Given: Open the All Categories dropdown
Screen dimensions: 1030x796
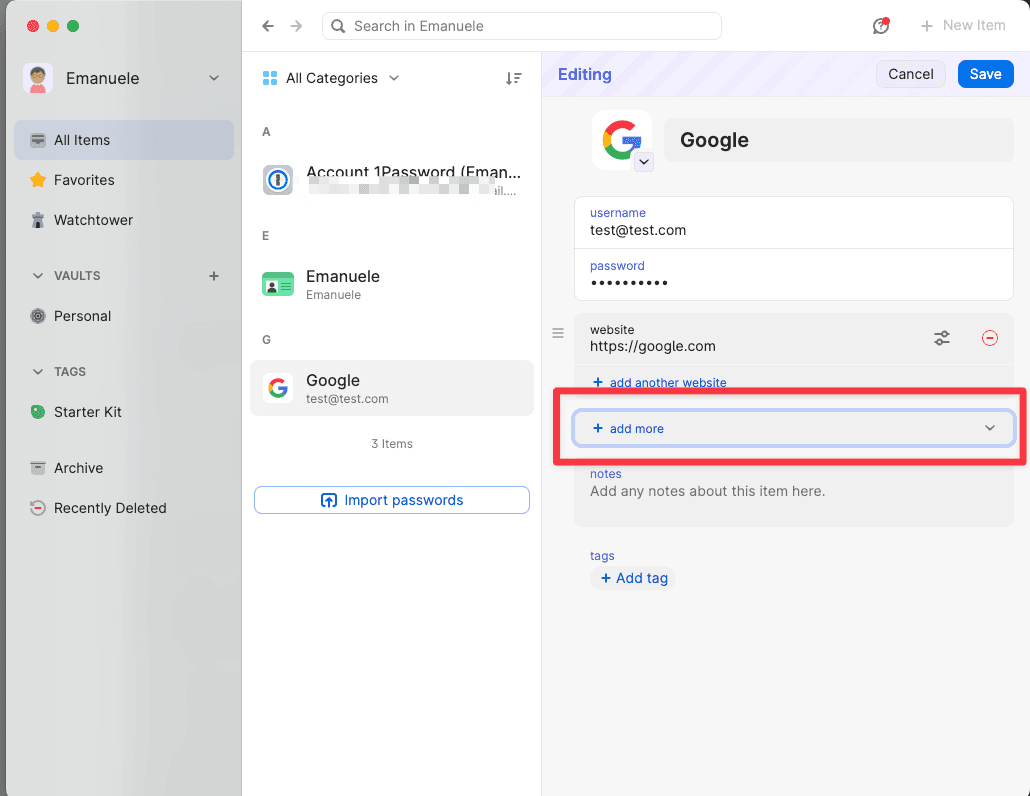Looking at the screenshot, I should point(331,78).
